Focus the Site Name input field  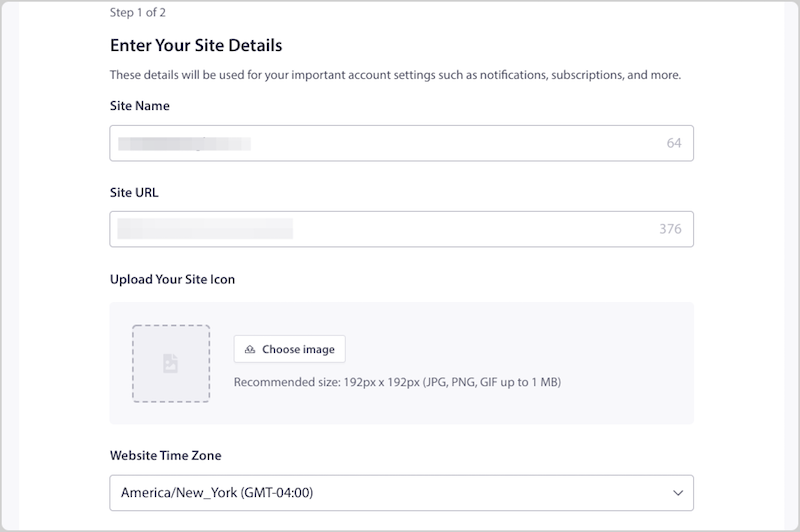(x=401, y=143)
